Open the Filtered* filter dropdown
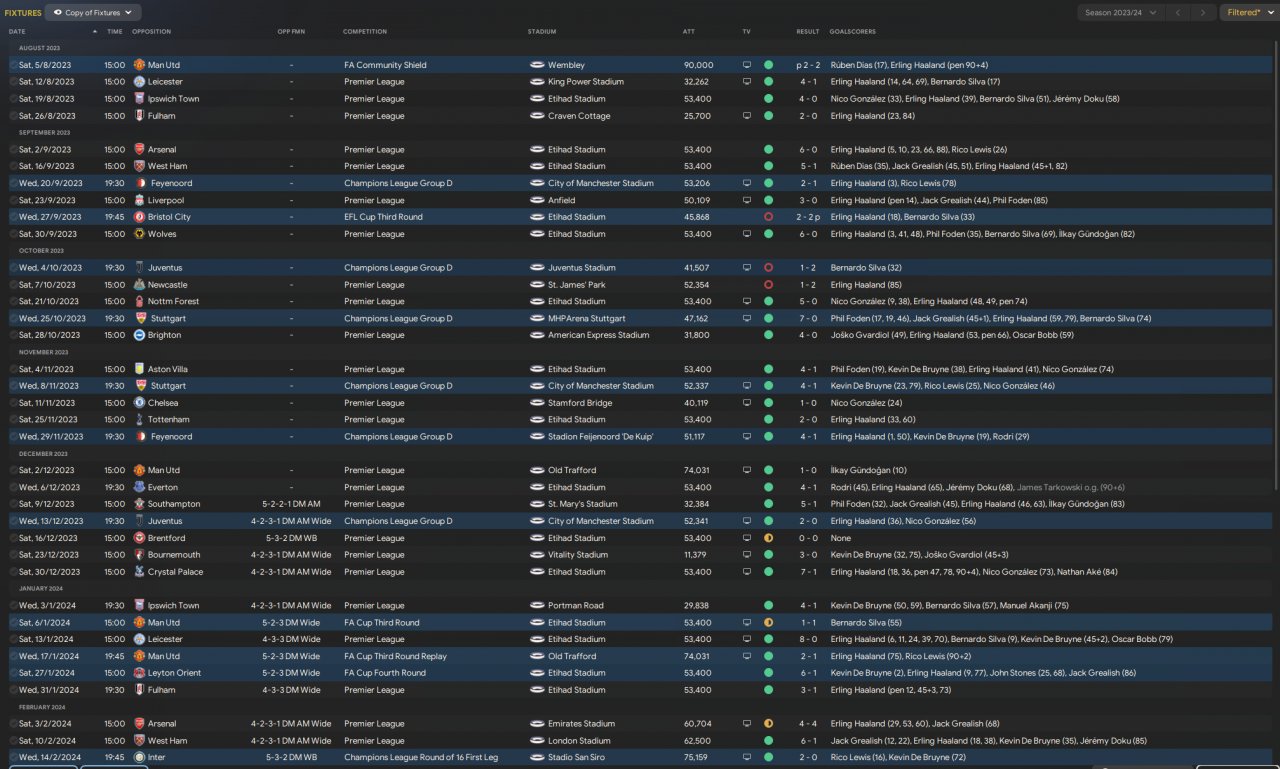Image resolution: width=1280 pixels, height=769 pixels. [x=1248, y=13]
